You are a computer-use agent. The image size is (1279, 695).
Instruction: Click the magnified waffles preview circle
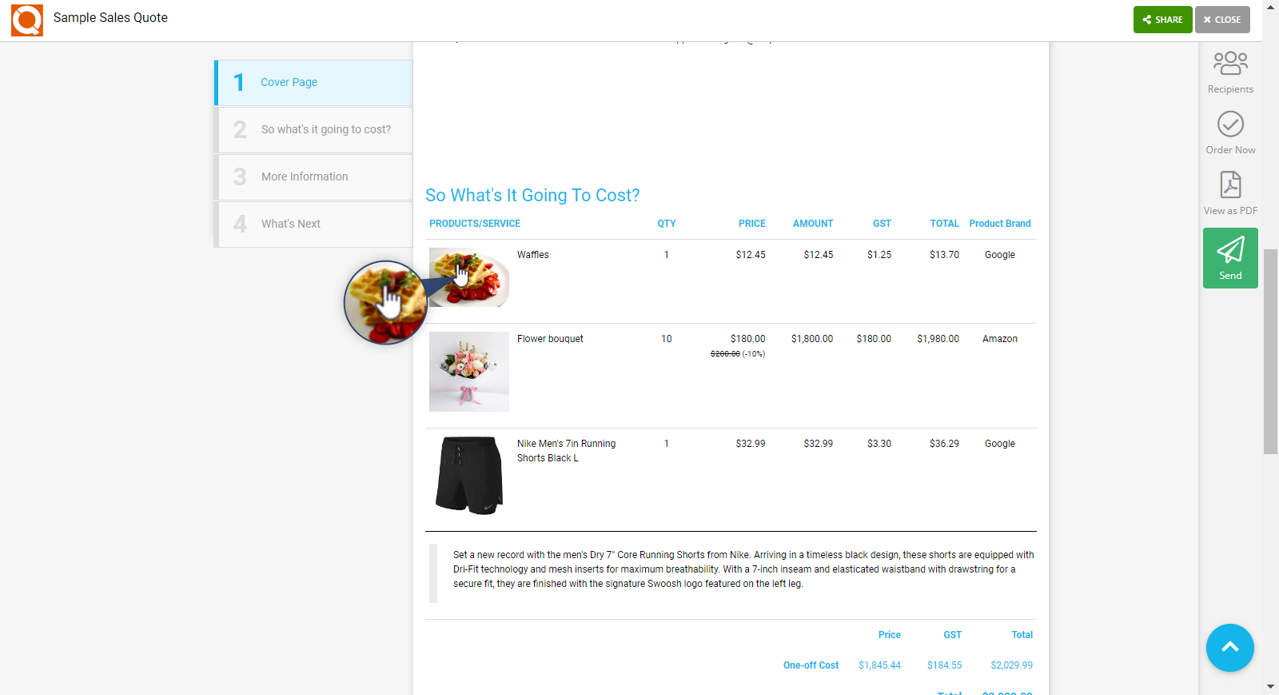pyautogui.click(x=385, y=302)
